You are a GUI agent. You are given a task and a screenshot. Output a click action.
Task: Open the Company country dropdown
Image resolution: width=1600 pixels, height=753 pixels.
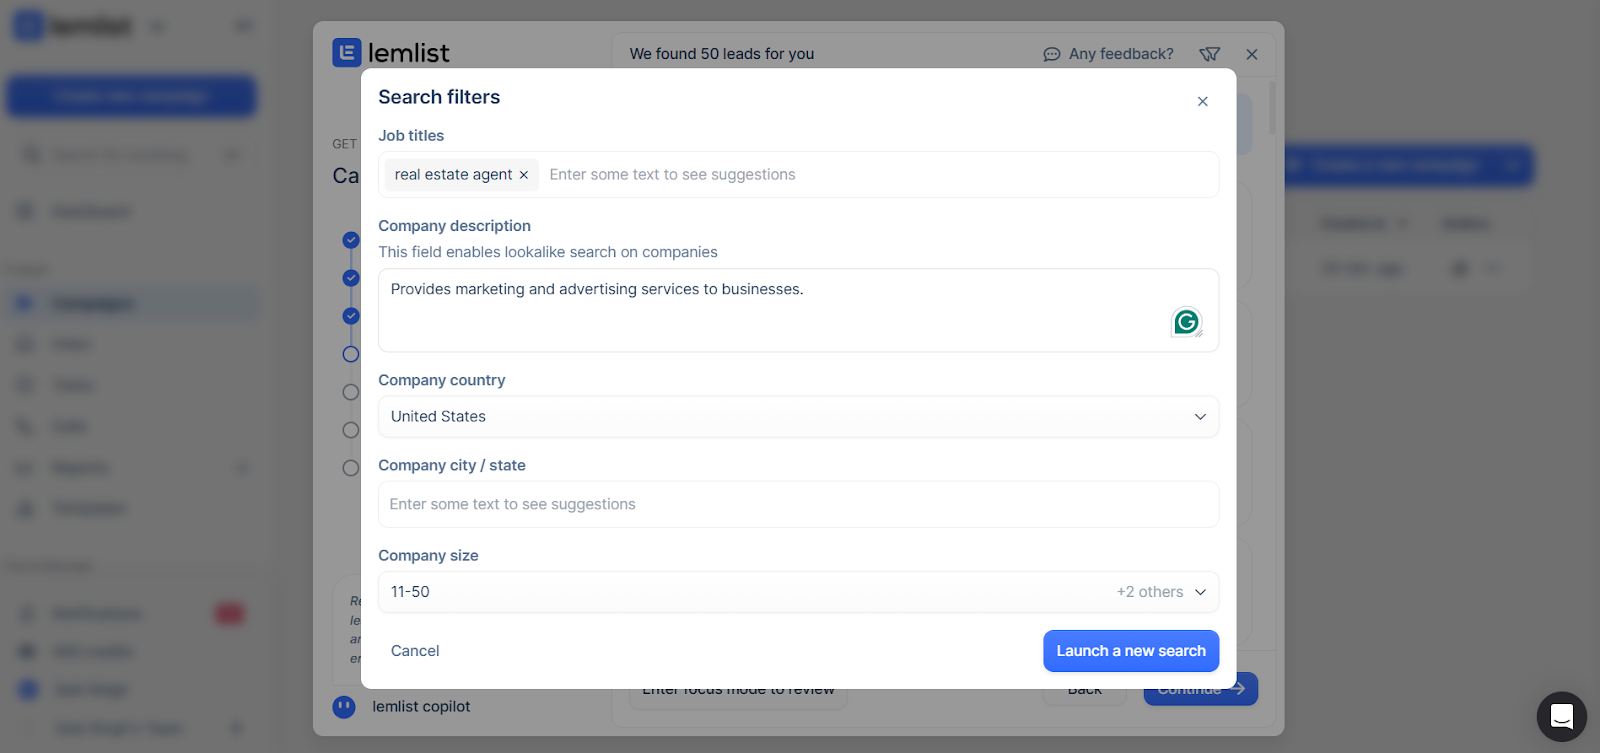pyautogui.click(x=798, y=416)
